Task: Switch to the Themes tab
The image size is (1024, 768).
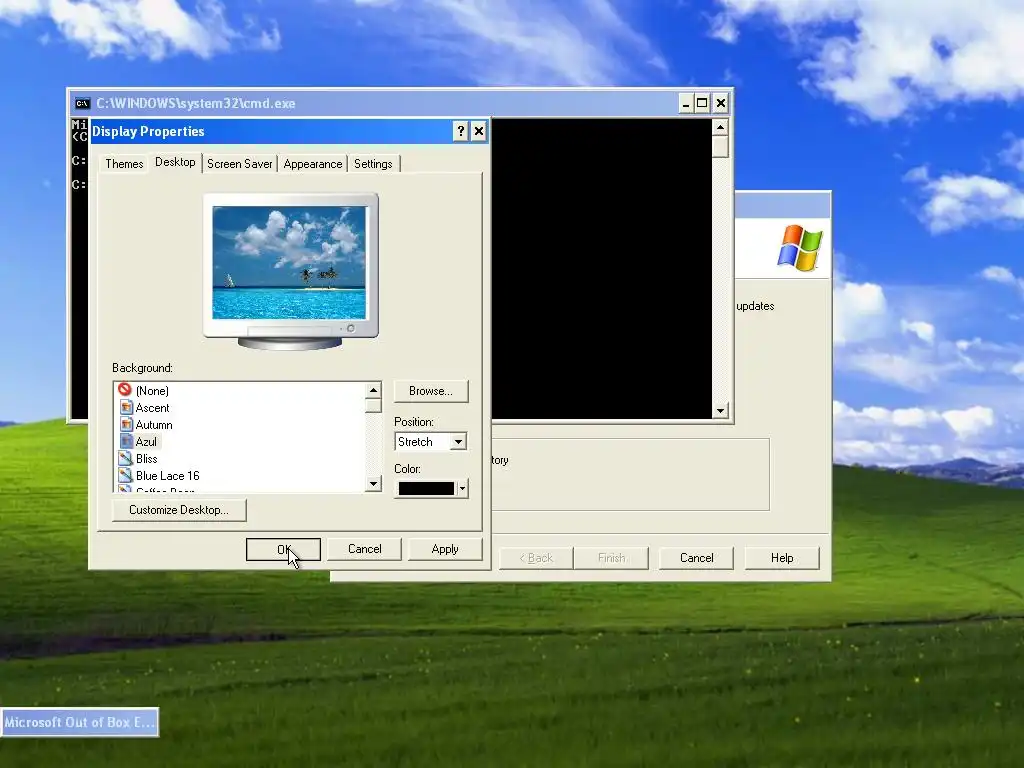Action: click(124, 164)
